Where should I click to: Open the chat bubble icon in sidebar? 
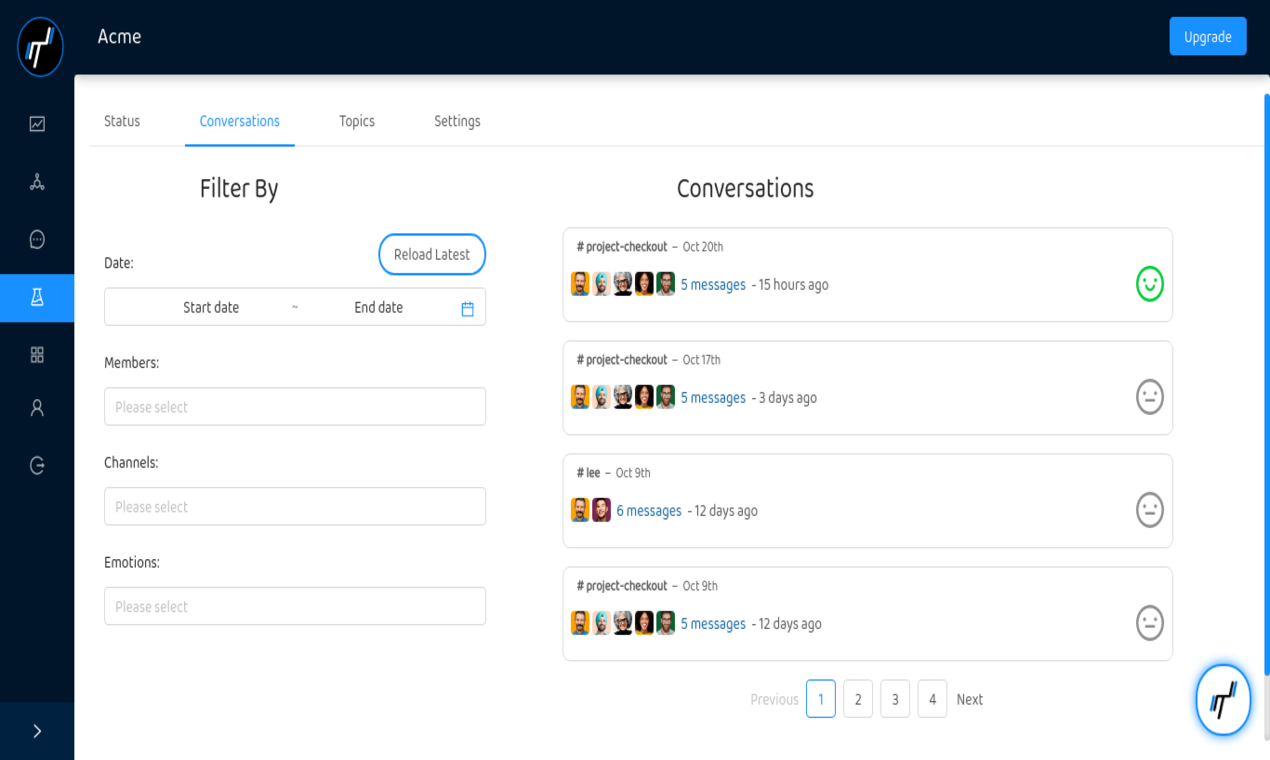[37, 239]
